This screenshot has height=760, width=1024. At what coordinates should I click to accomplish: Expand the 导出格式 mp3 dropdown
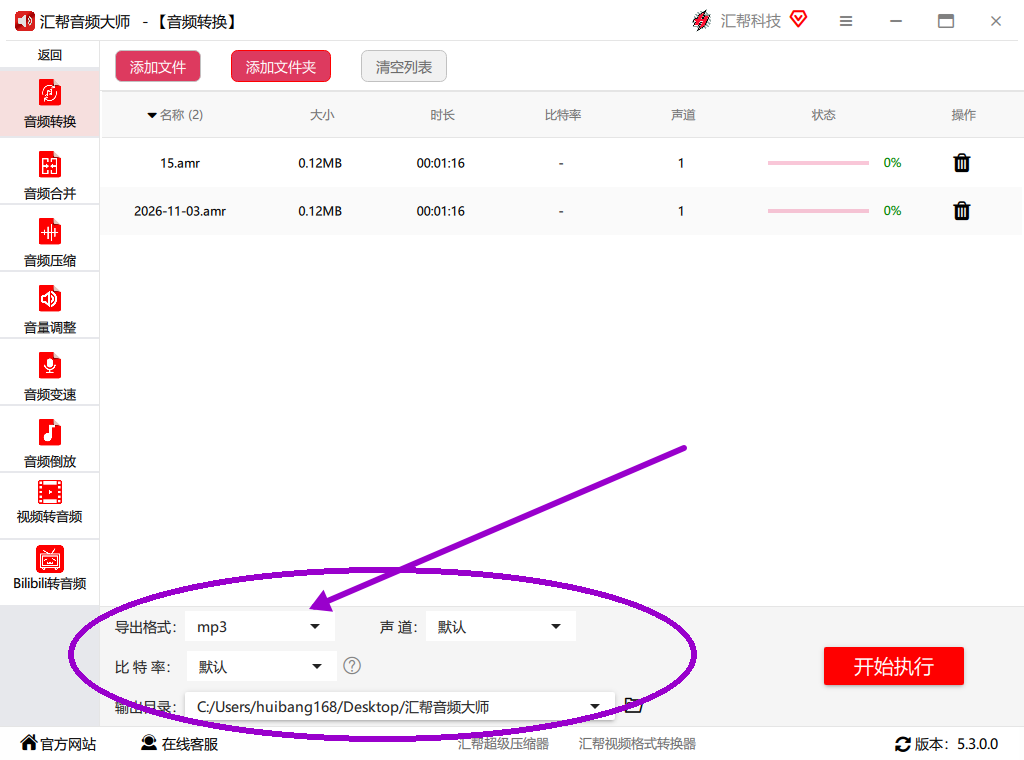point(260,627)
